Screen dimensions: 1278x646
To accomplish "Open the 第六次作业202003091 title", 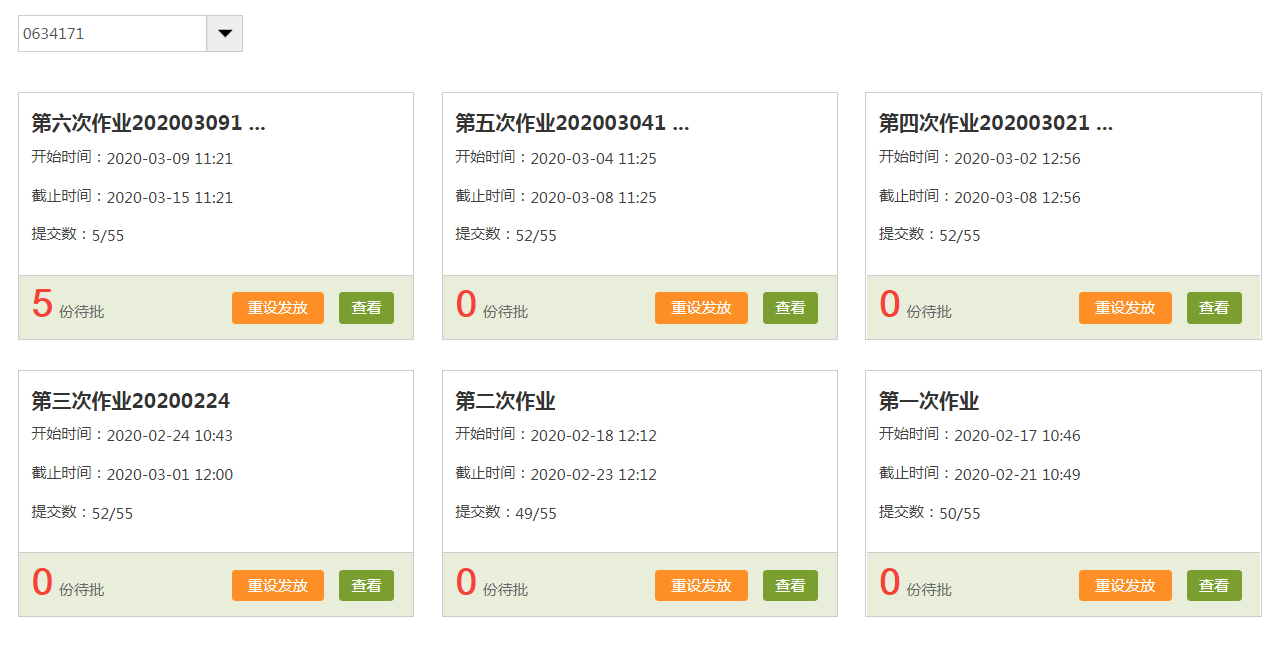I will 148,123.
